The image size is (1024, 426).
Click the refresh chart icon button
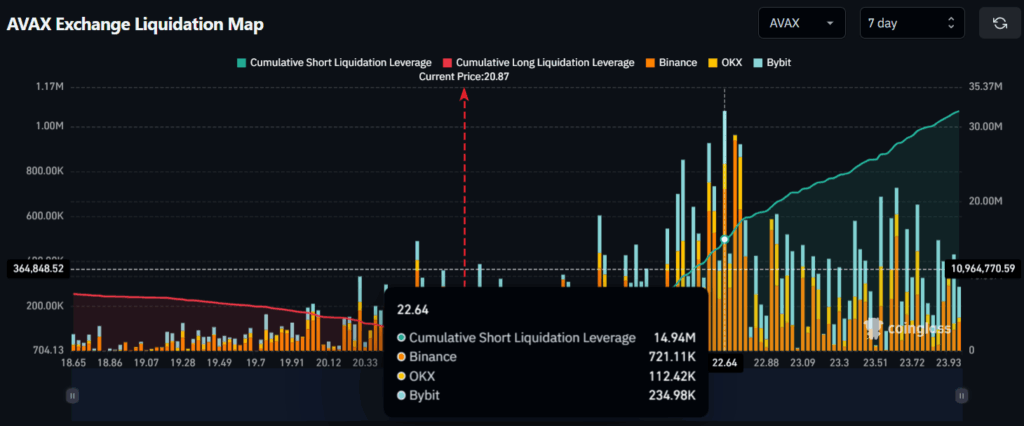[999, 24]
